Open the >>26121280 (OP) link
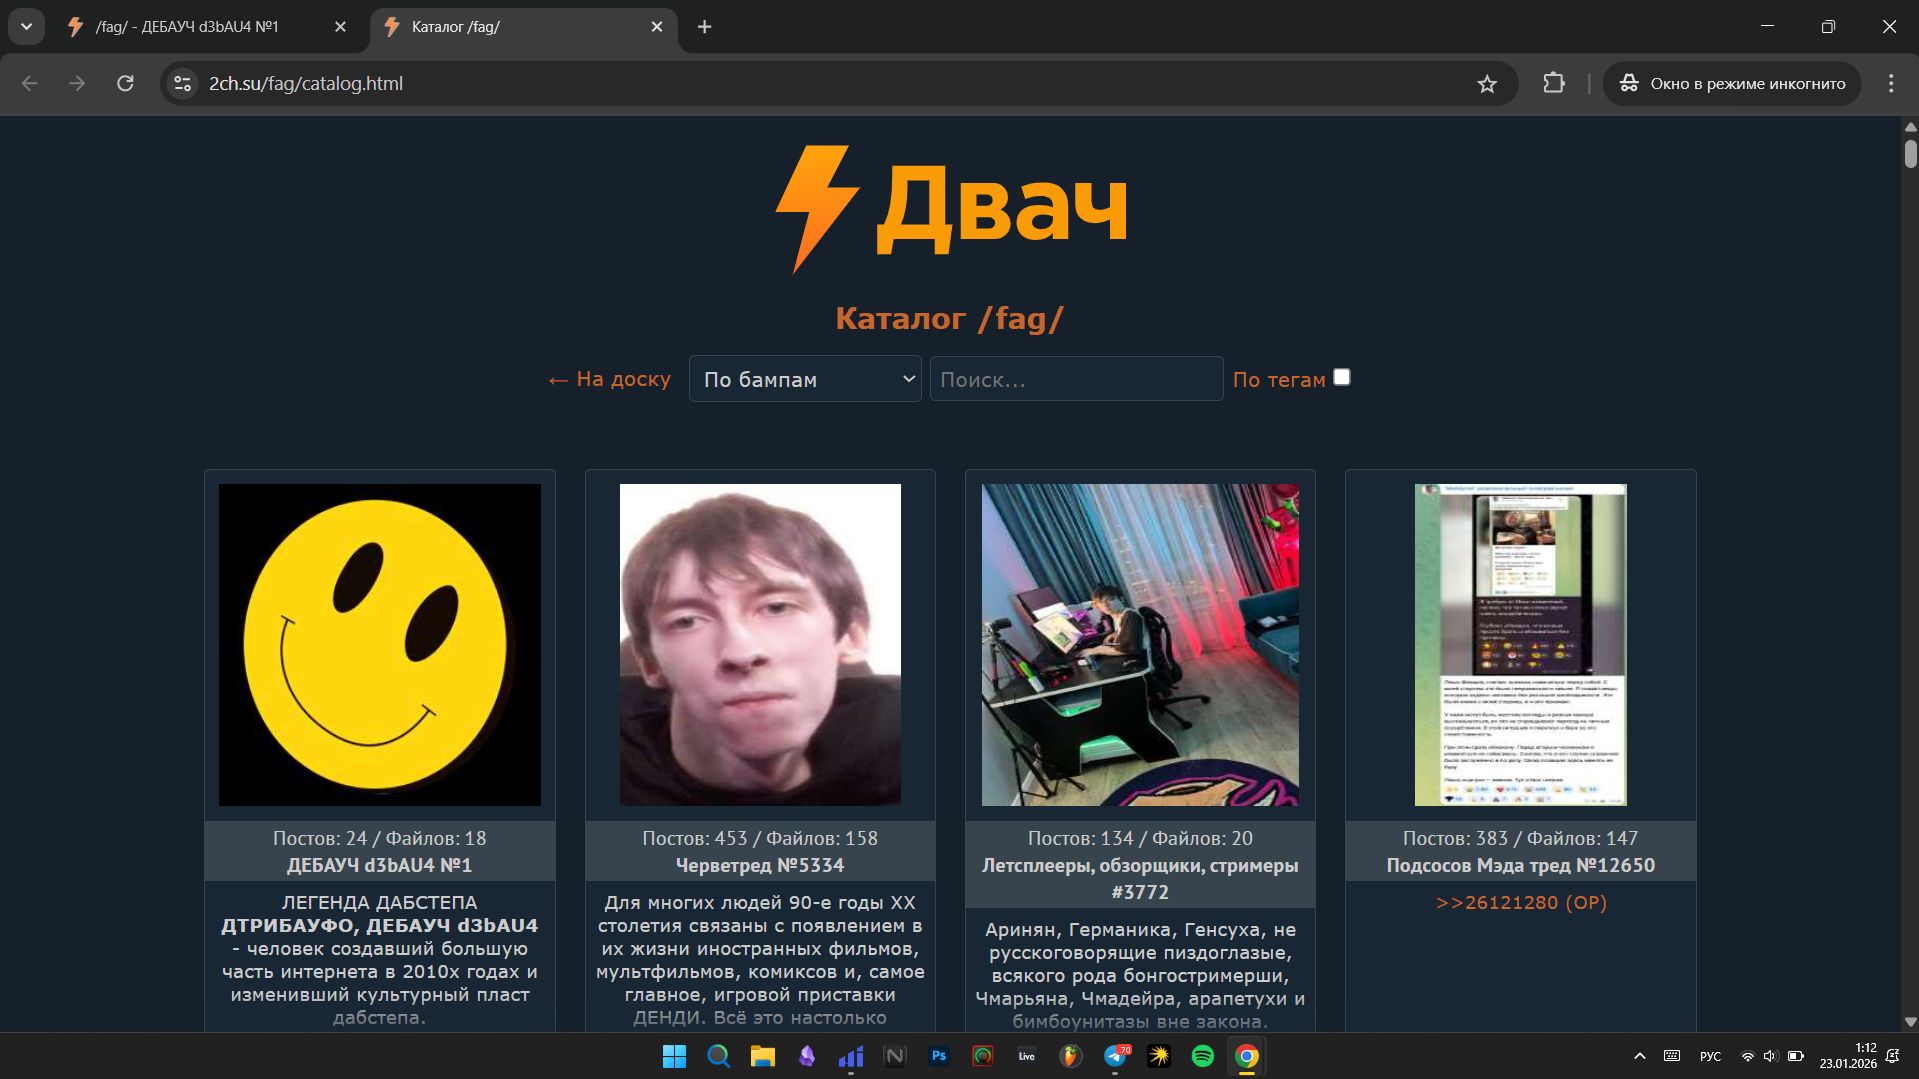Viewport: 1919px width, 1079px height. pyautogui.click(x=1521, y=902)
